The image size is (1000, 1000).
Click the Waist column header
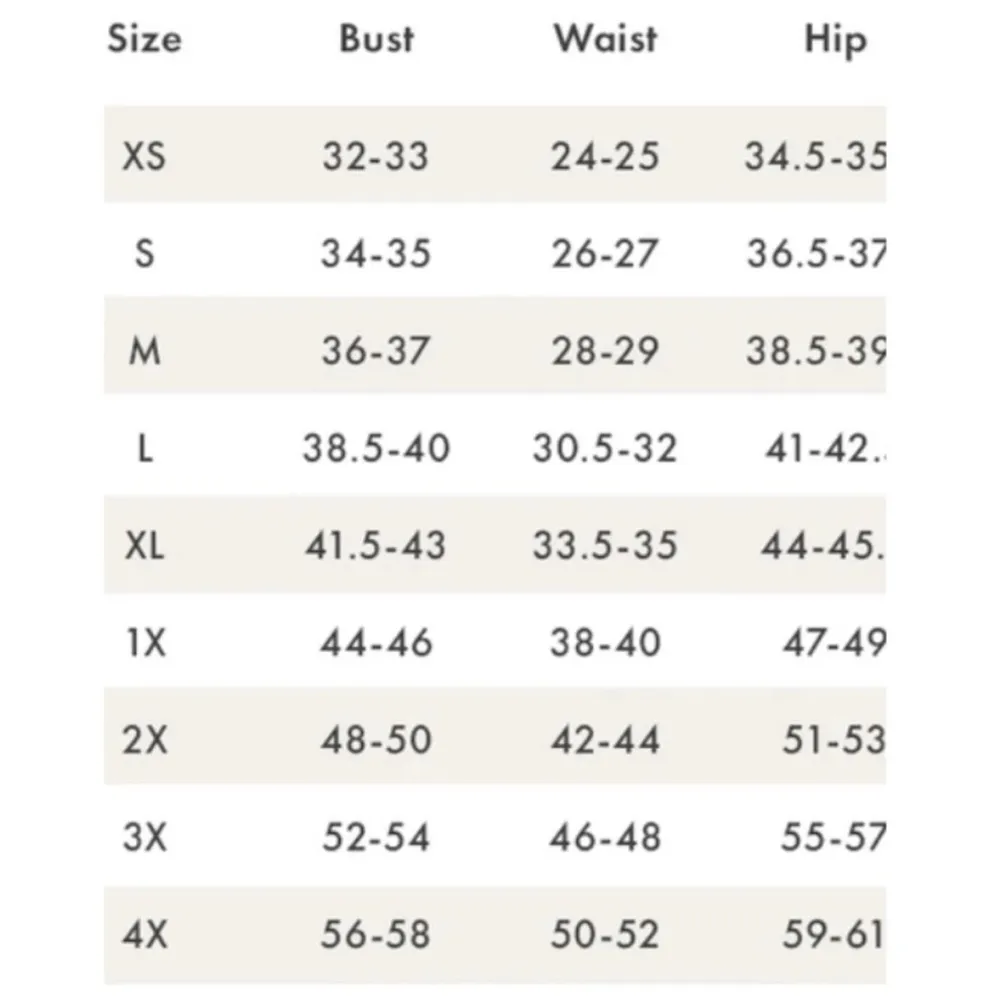click(606, 40)
